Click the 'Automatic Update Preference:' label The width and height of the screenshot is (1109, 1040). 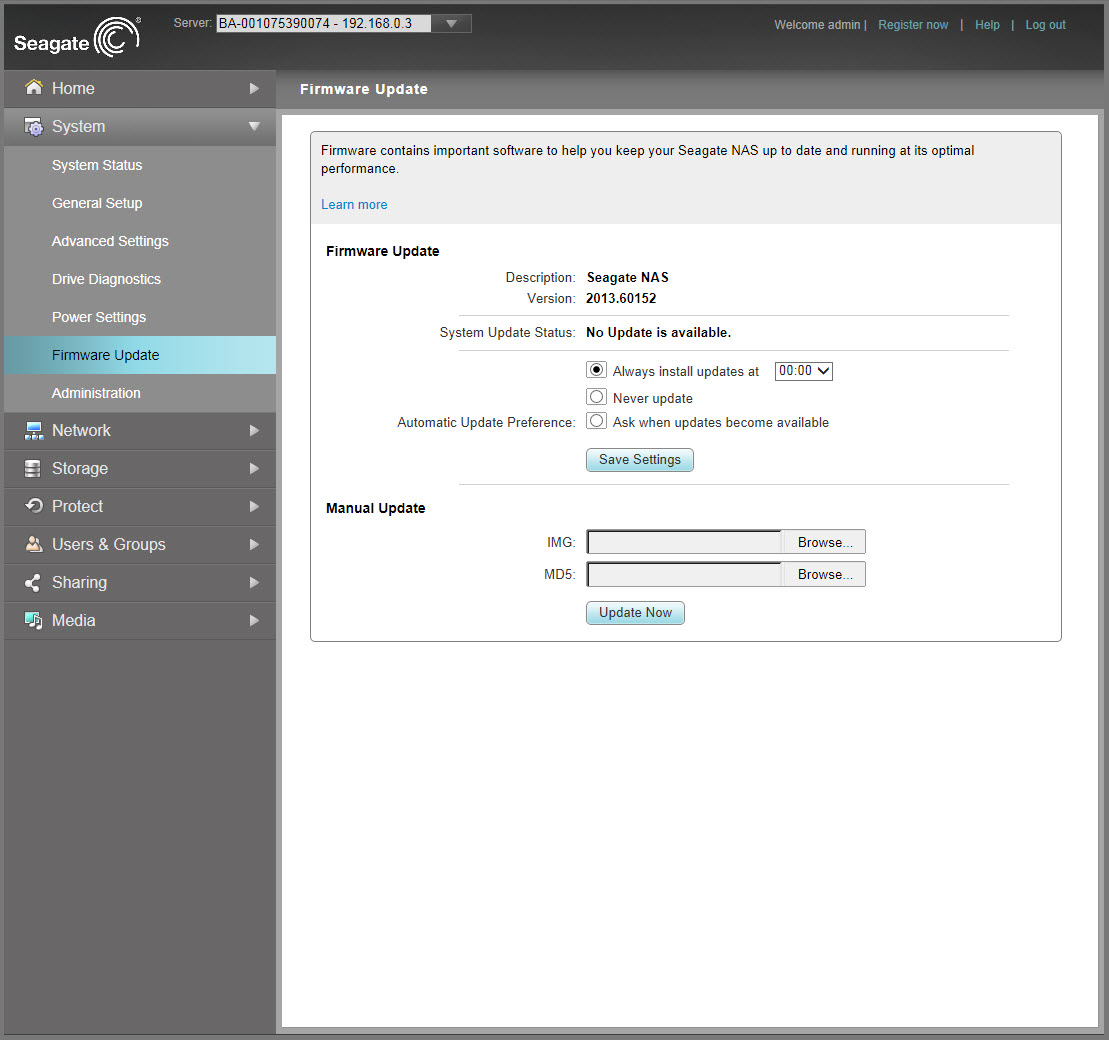[486, 422]
